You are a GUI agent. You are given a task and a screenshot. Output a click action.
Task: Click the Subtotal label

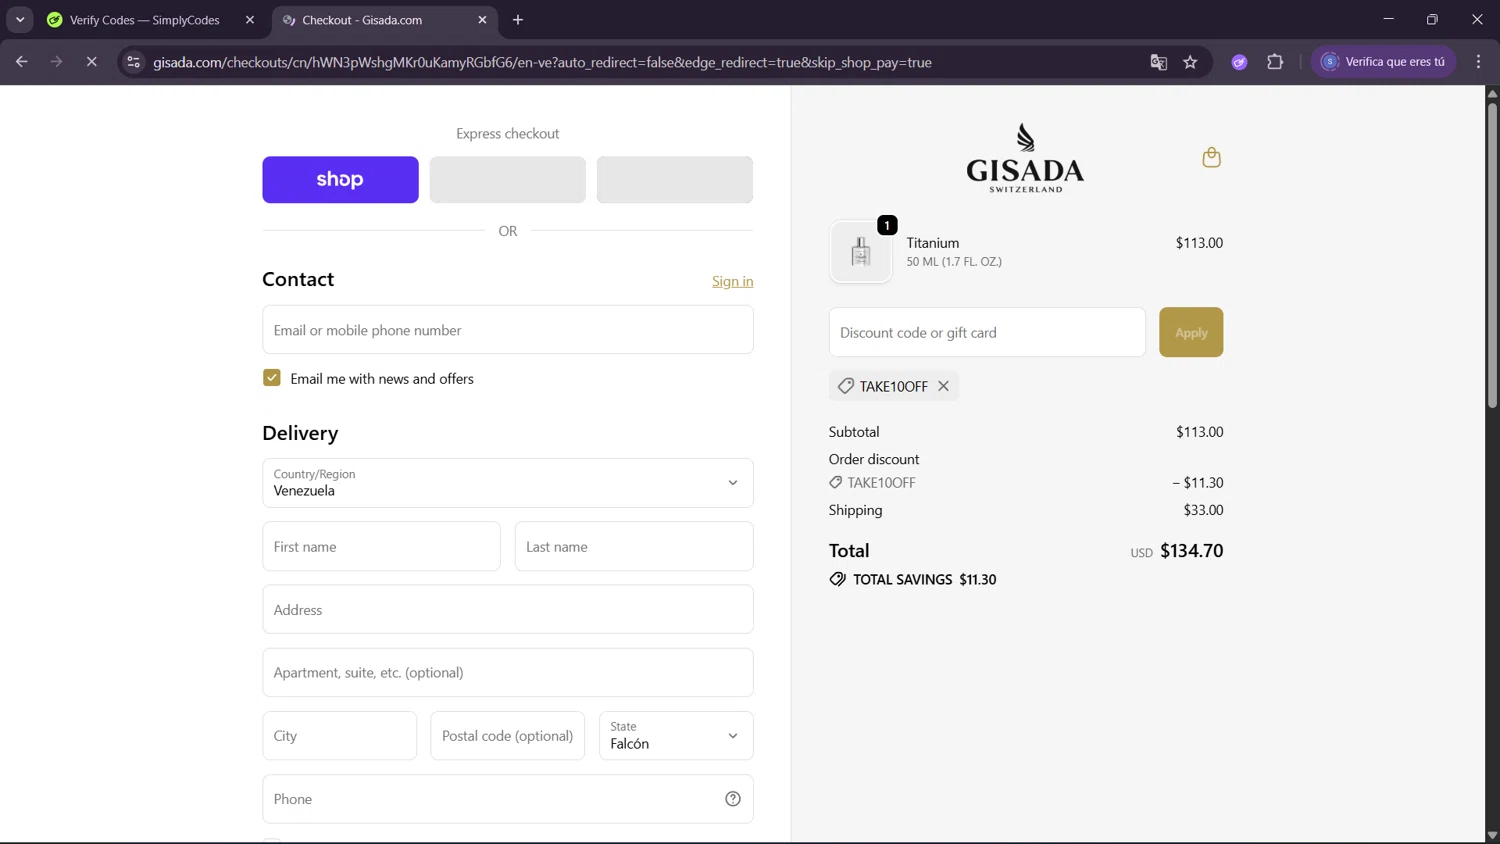click(854, 432)
